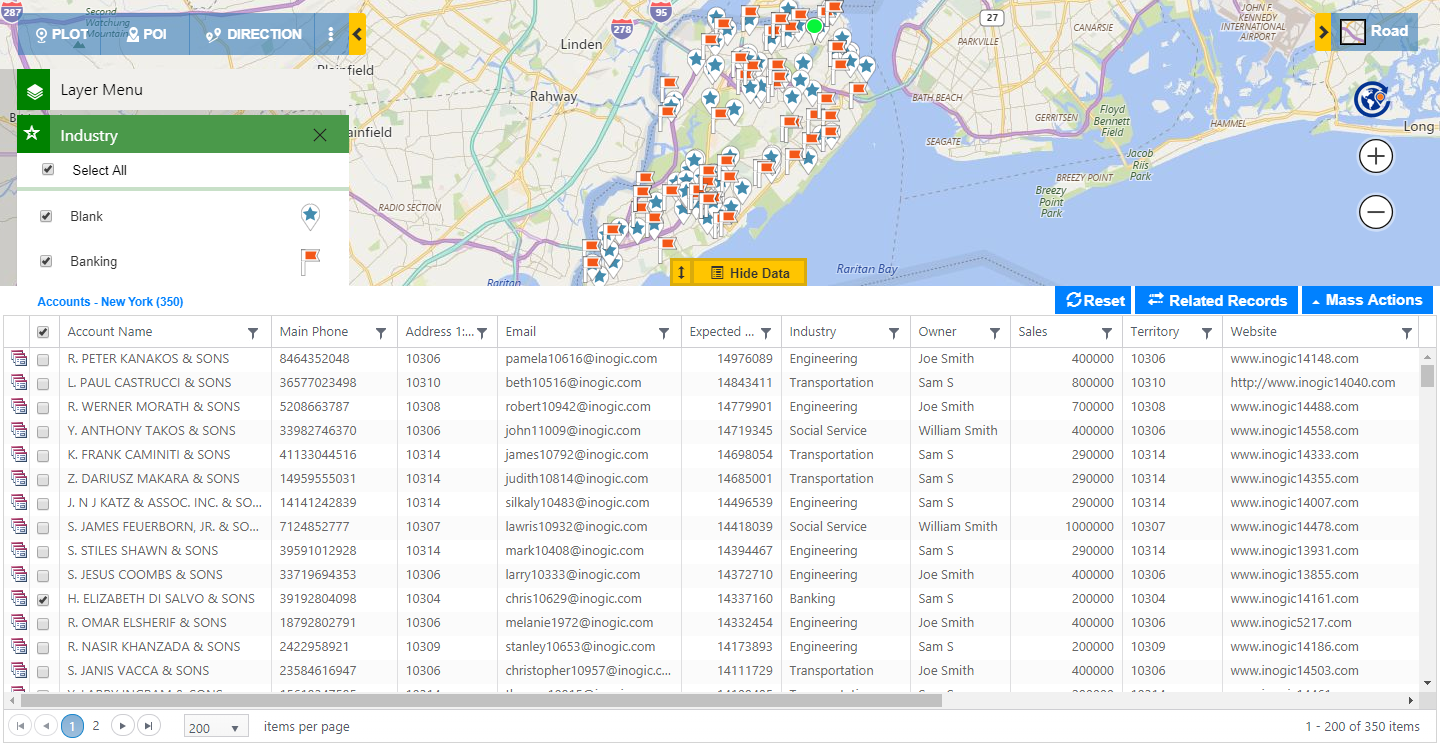Check the S. STILES SHAWN & SONS row
This screenshot has height=743, width=1440.
pos(43,551)
